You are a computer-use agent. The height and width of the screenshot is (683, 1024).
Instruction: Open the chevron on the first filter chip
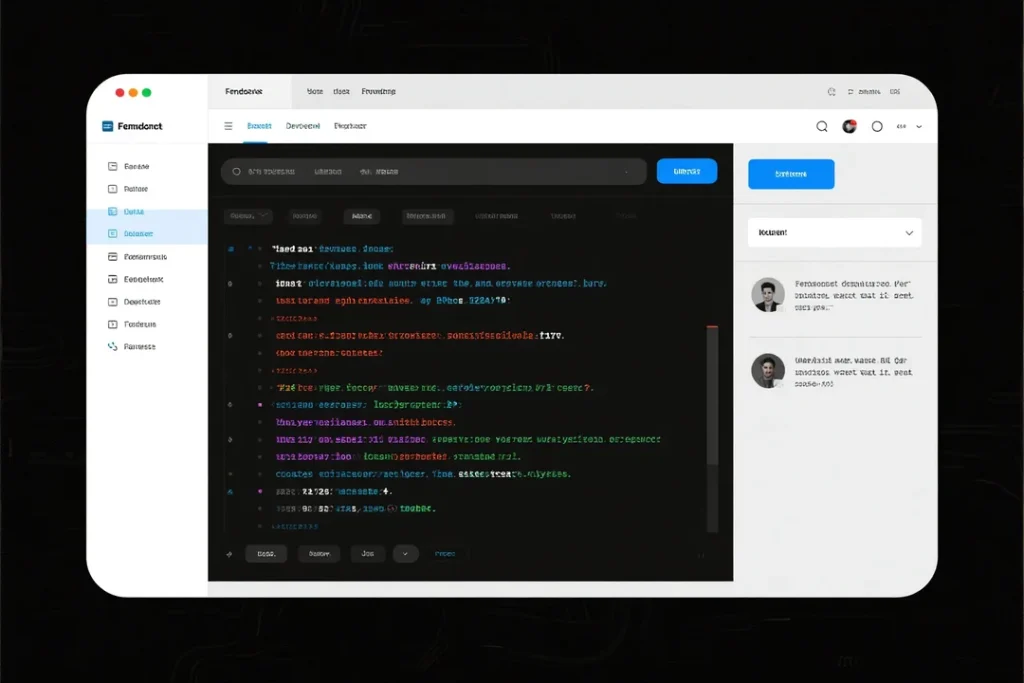(264, 216)
